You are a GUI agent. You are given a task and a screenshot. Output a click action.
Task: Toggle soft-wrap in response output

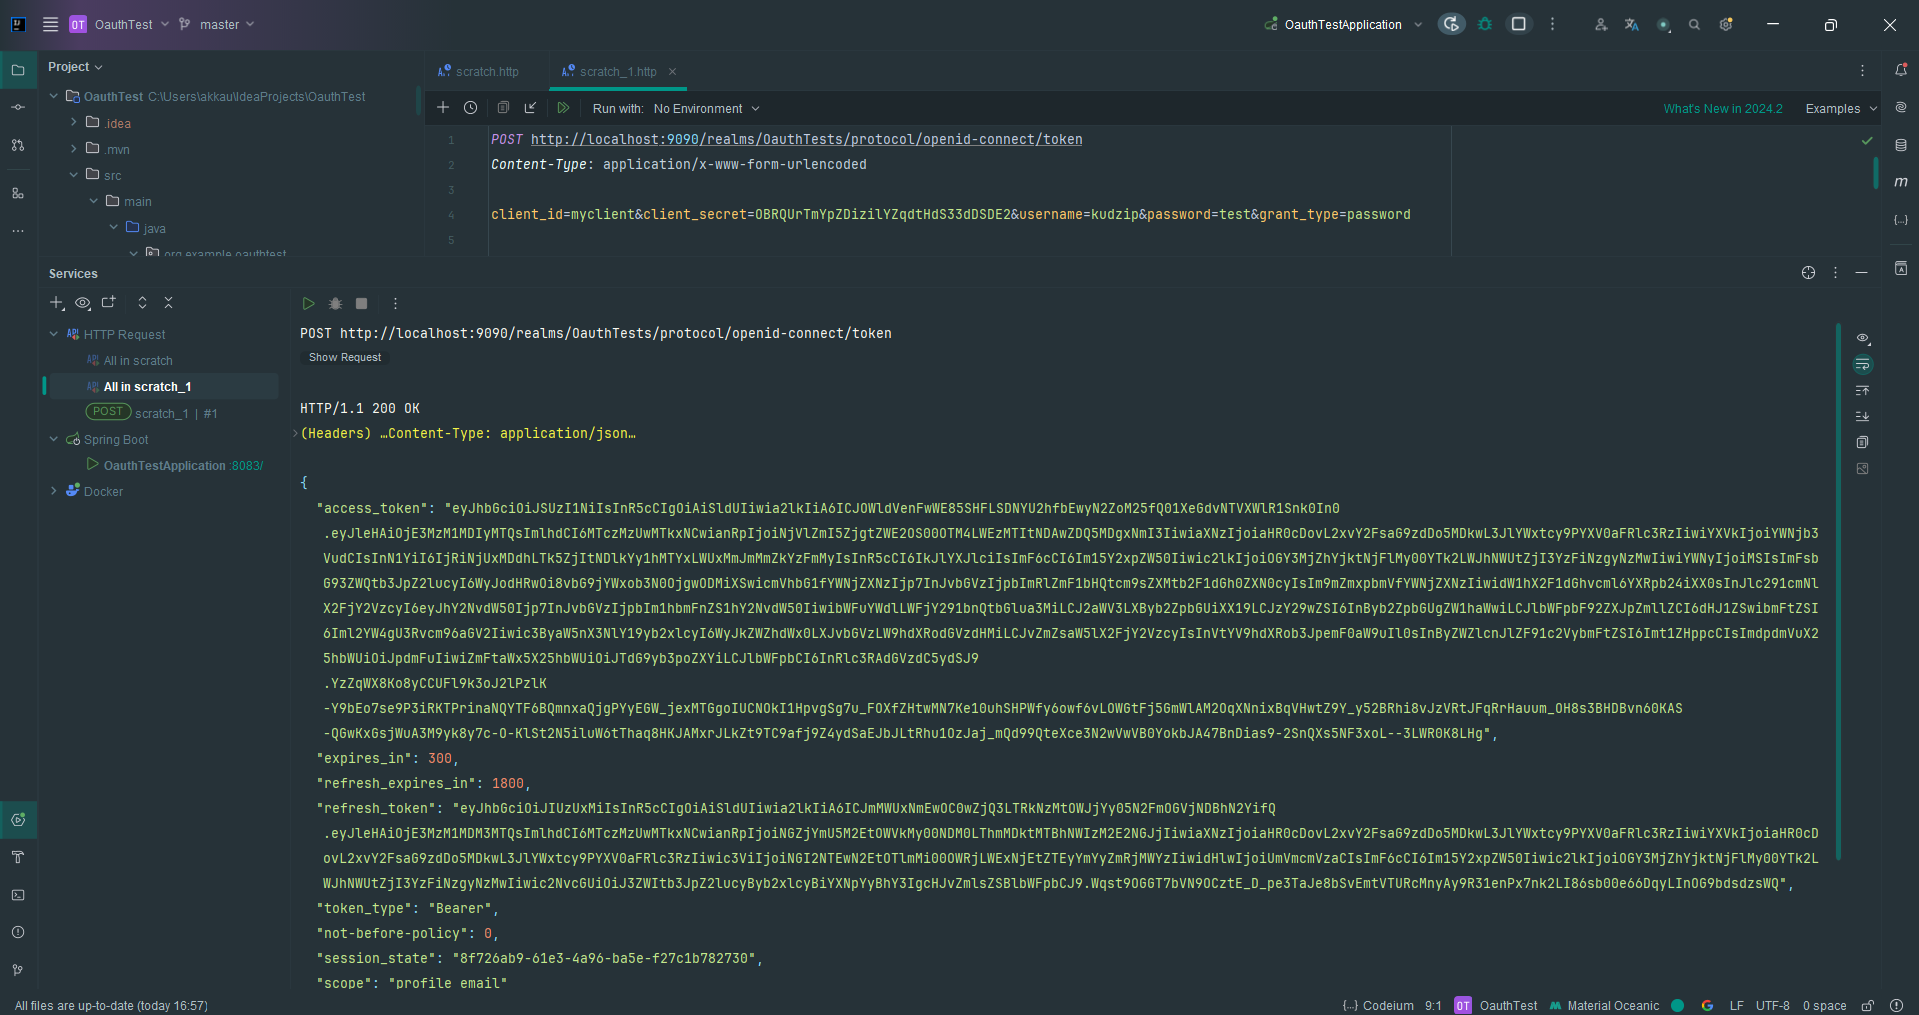1862,364
